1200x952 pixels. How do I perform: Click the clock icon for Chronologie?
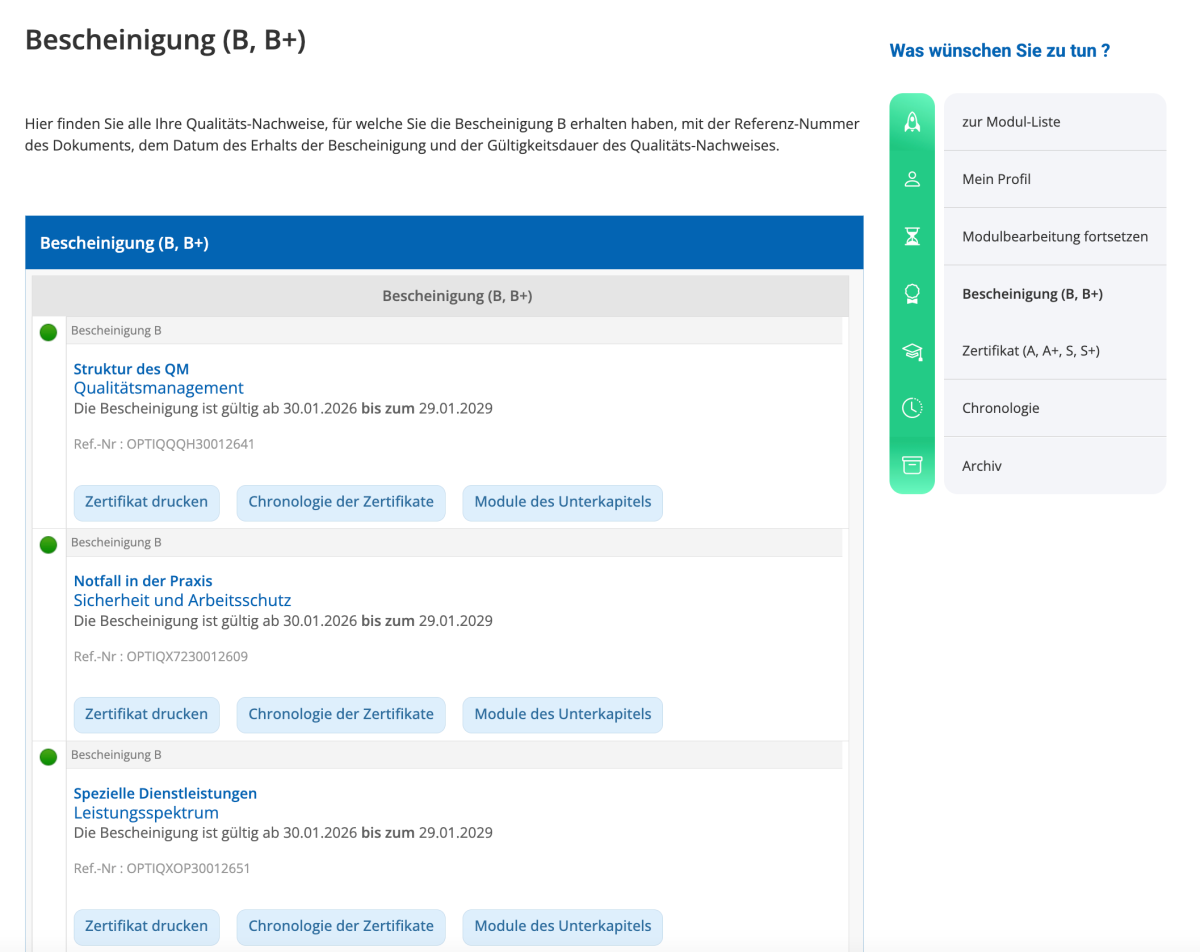[x=911, y=408]
